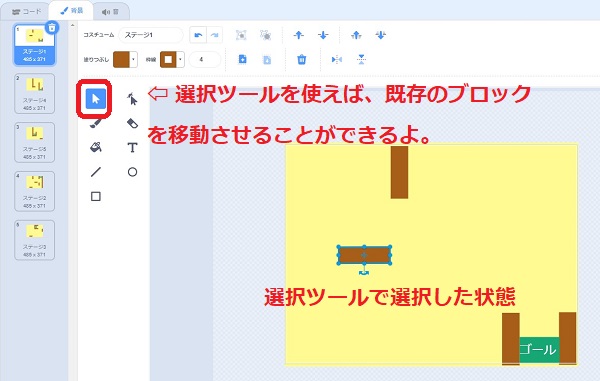This screenshot has width=600, height=381.
Task: Bring selection forward one layer
Action: (x=298, y=35)
